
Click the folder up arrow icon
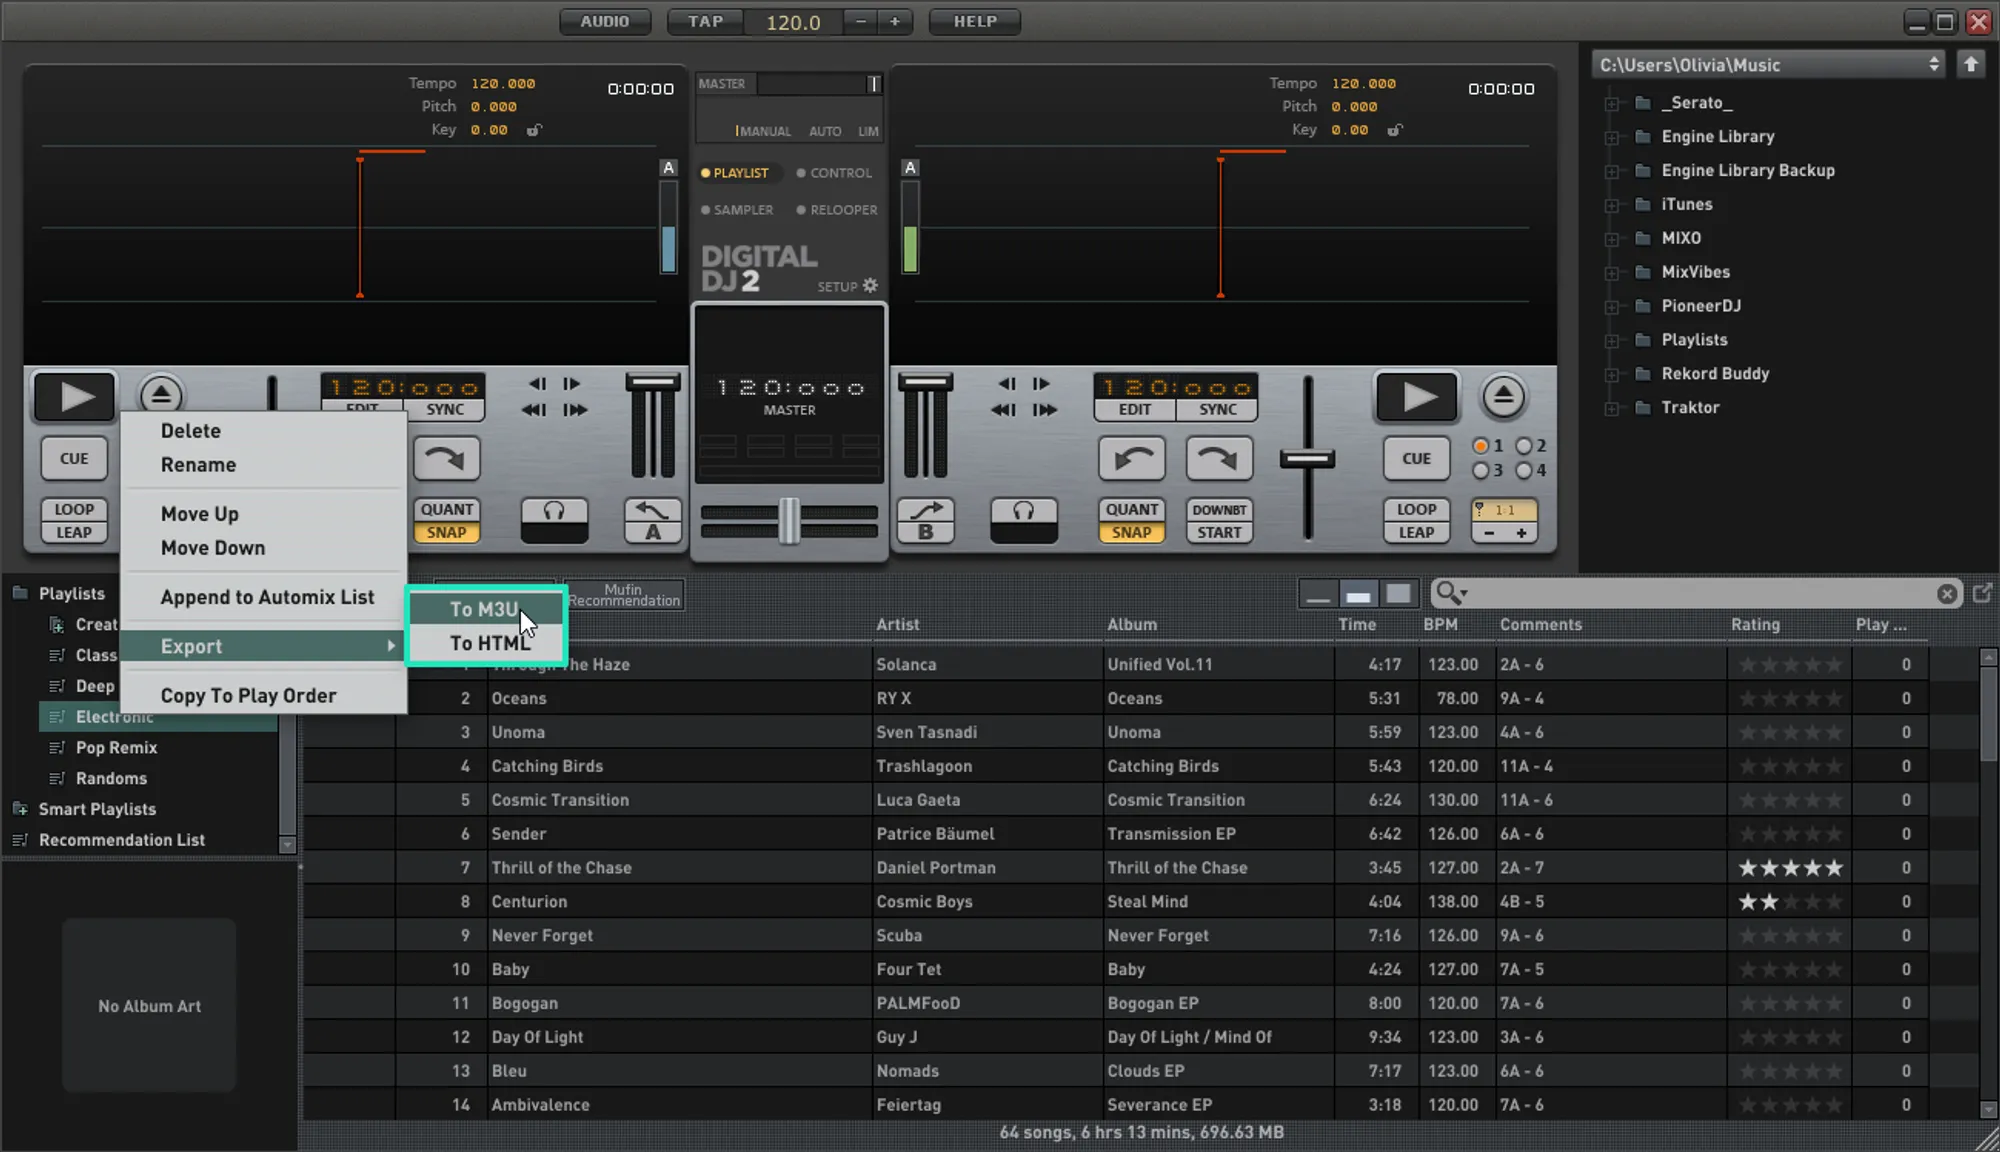tap(1970, 65)
